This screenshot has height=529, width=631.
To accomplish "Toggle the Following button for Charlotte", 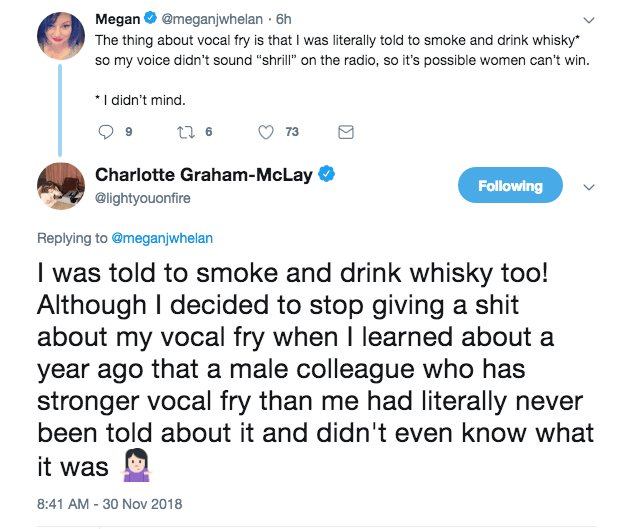I will point(510,186).
